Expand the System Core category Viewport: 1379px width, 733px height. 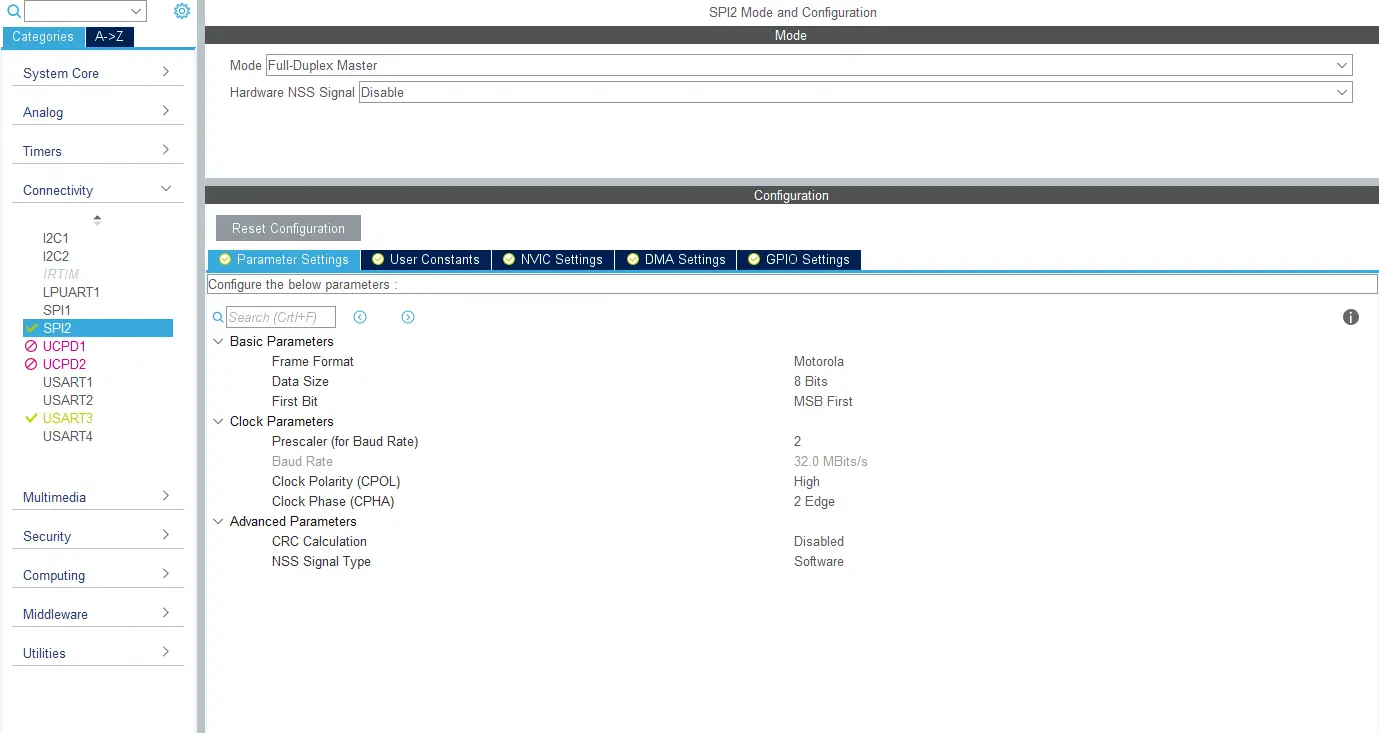click(x=97, y=73)
